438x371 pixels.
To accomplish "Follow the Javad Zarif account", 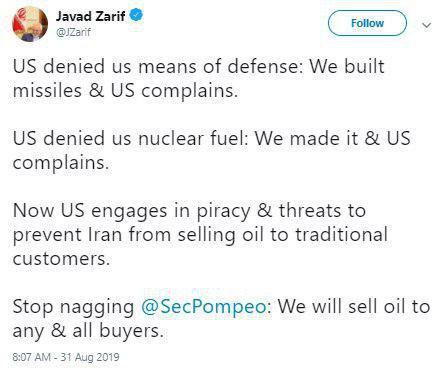I will pyautogui.click(x=367, y=23).
